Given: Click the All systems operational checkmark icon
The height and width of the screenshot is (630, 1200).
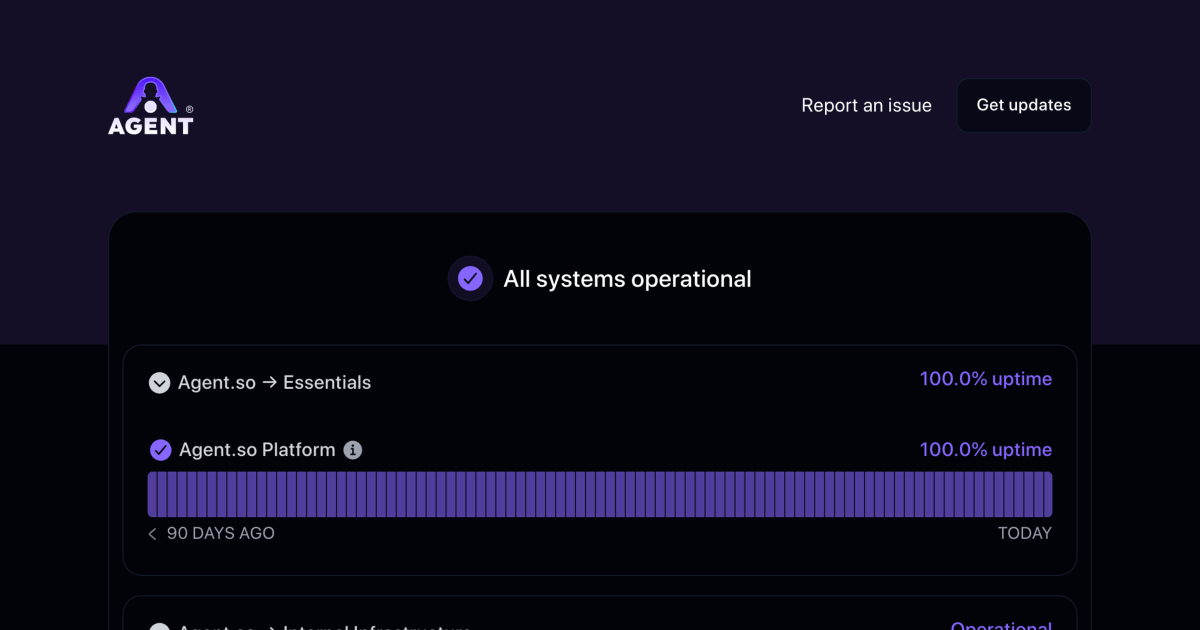Looking at the screenshot, I should coord(470,279).
